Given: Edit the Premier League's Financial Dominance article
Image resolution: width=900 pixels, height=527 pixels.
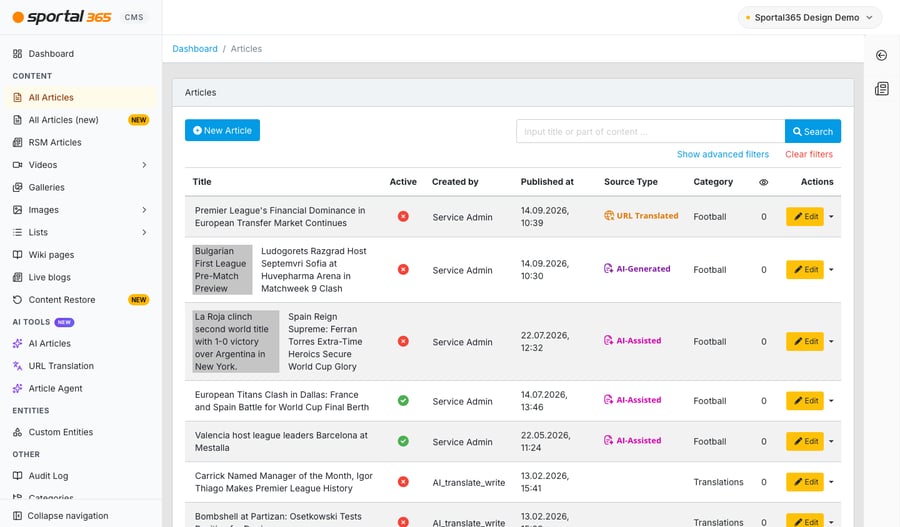Looking at the screenshot, I should [x=805, y=216].
